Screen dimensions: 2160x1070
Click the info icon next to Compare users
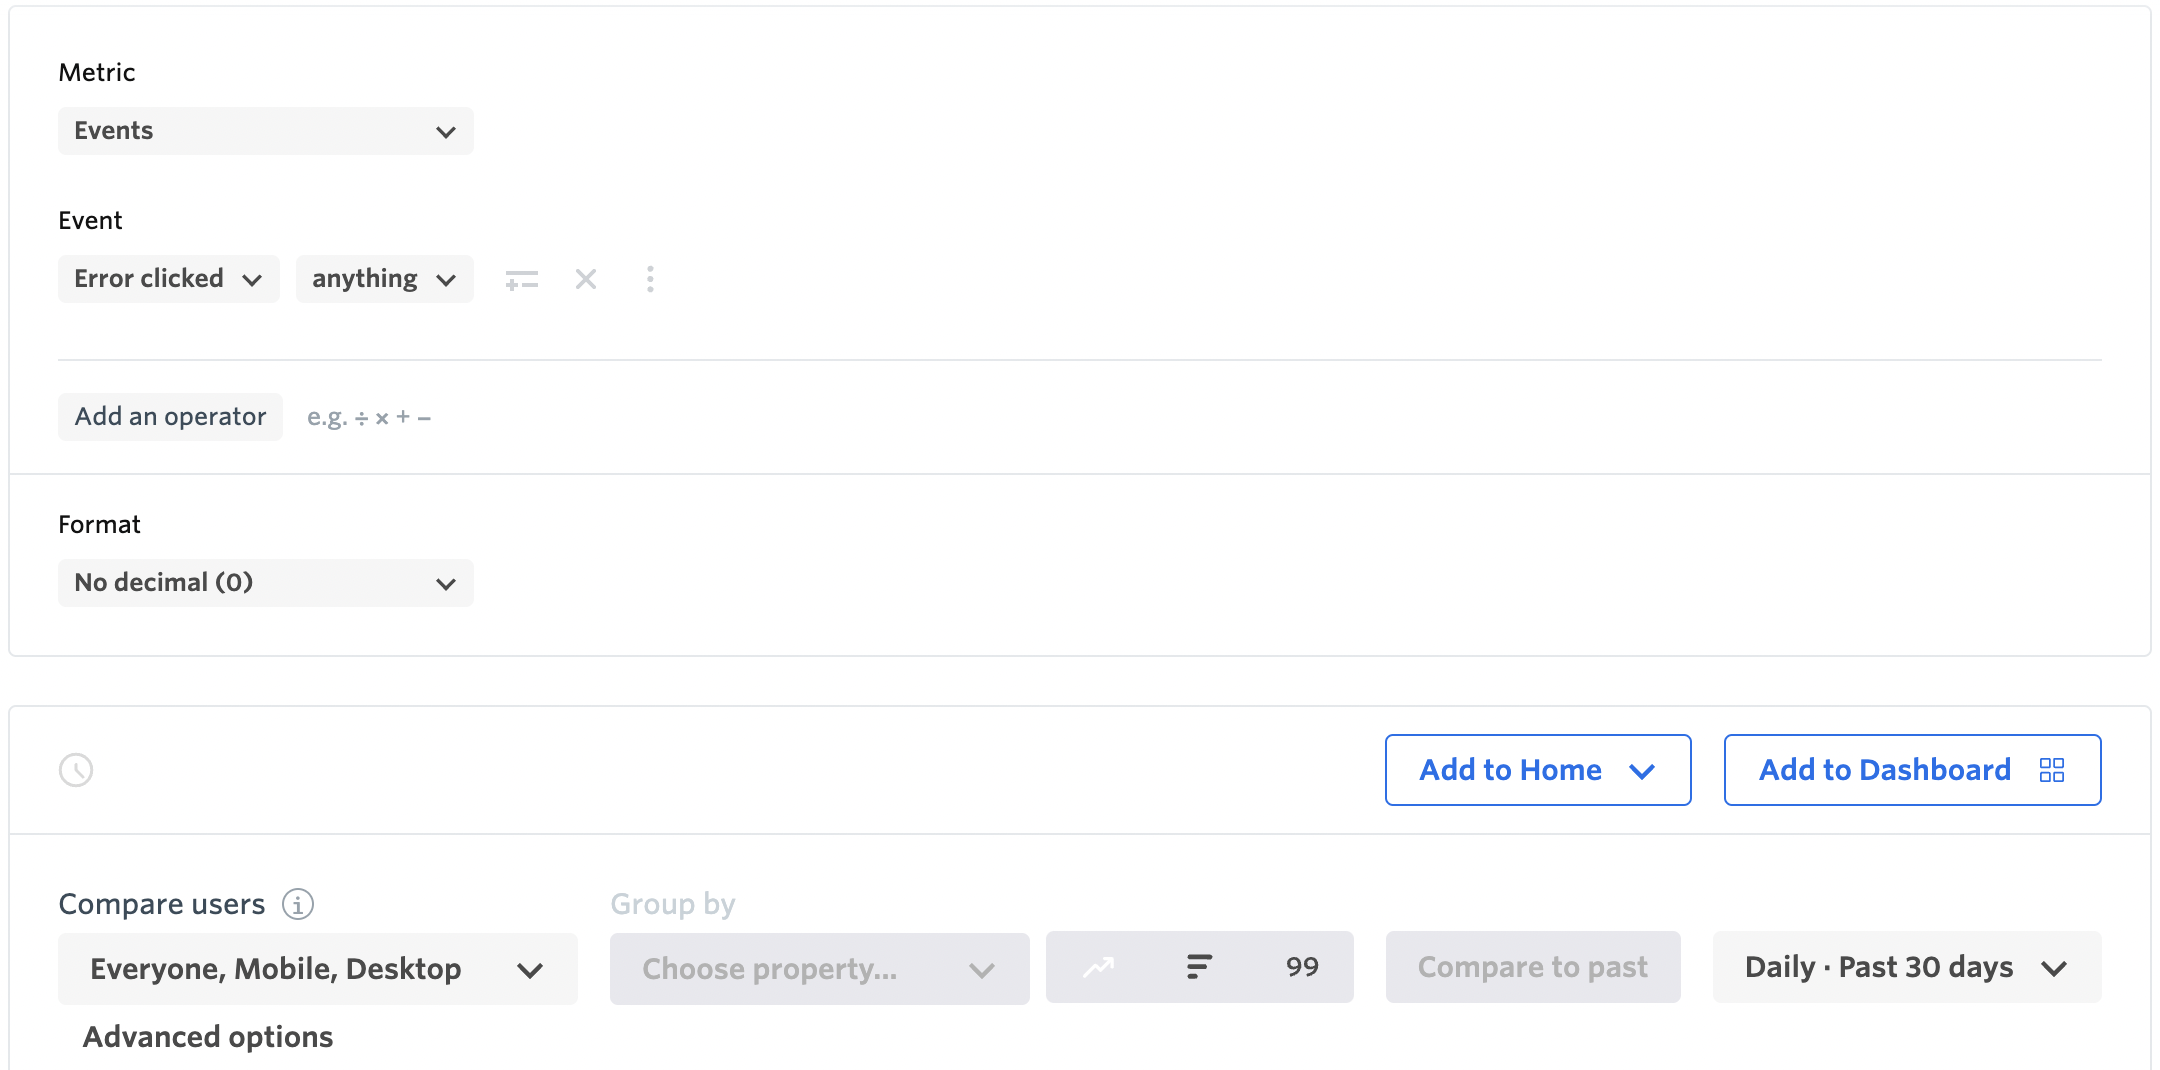pos(298,904)
